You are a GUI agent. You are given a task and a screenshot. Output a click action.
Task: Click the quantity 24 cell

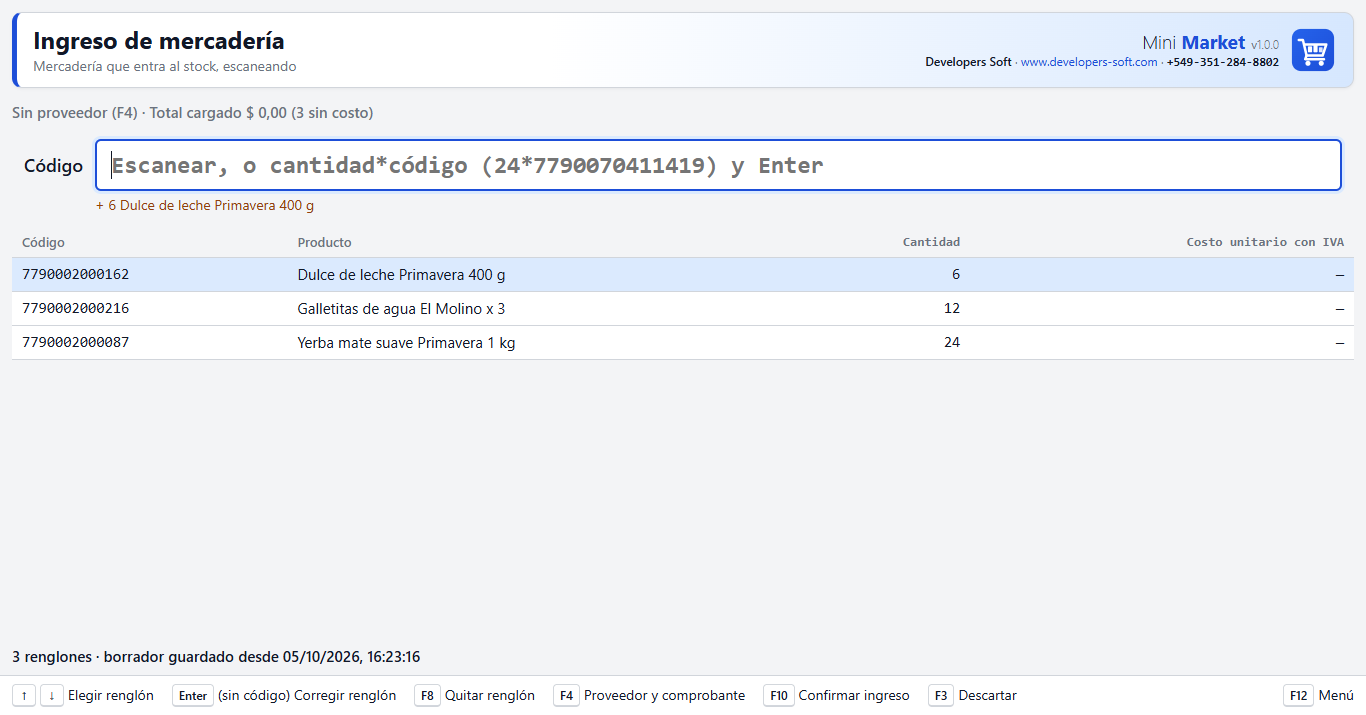click(x=952, y=343)
